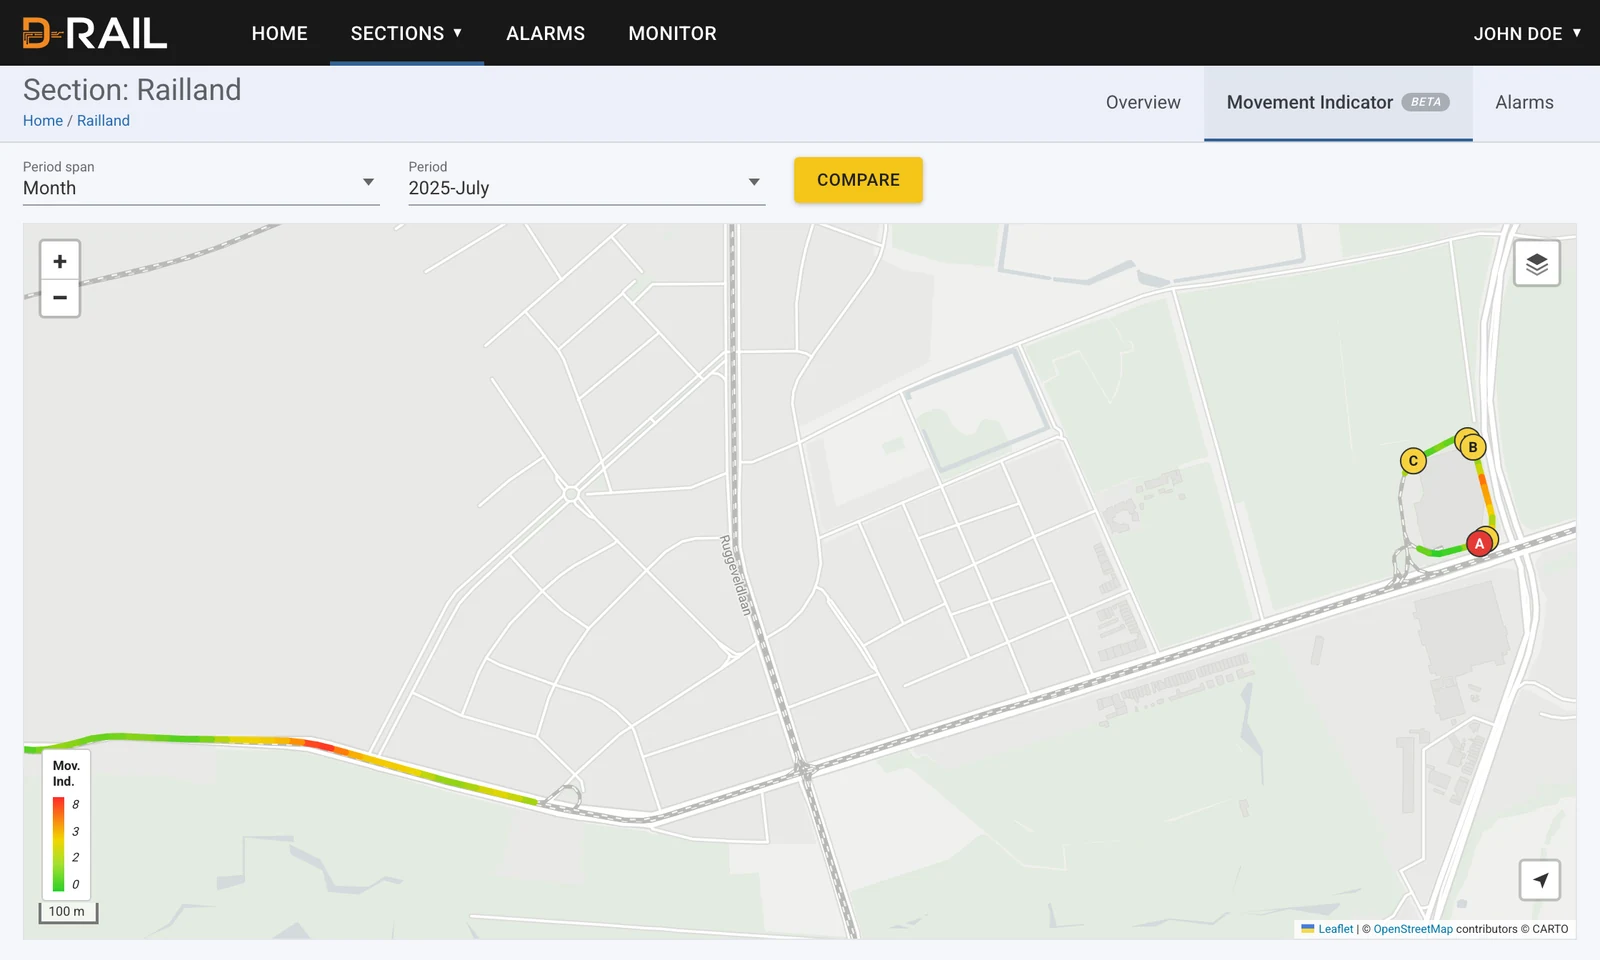
Task: Open the JOHN DOE user menu
Action: [1527, 33]
